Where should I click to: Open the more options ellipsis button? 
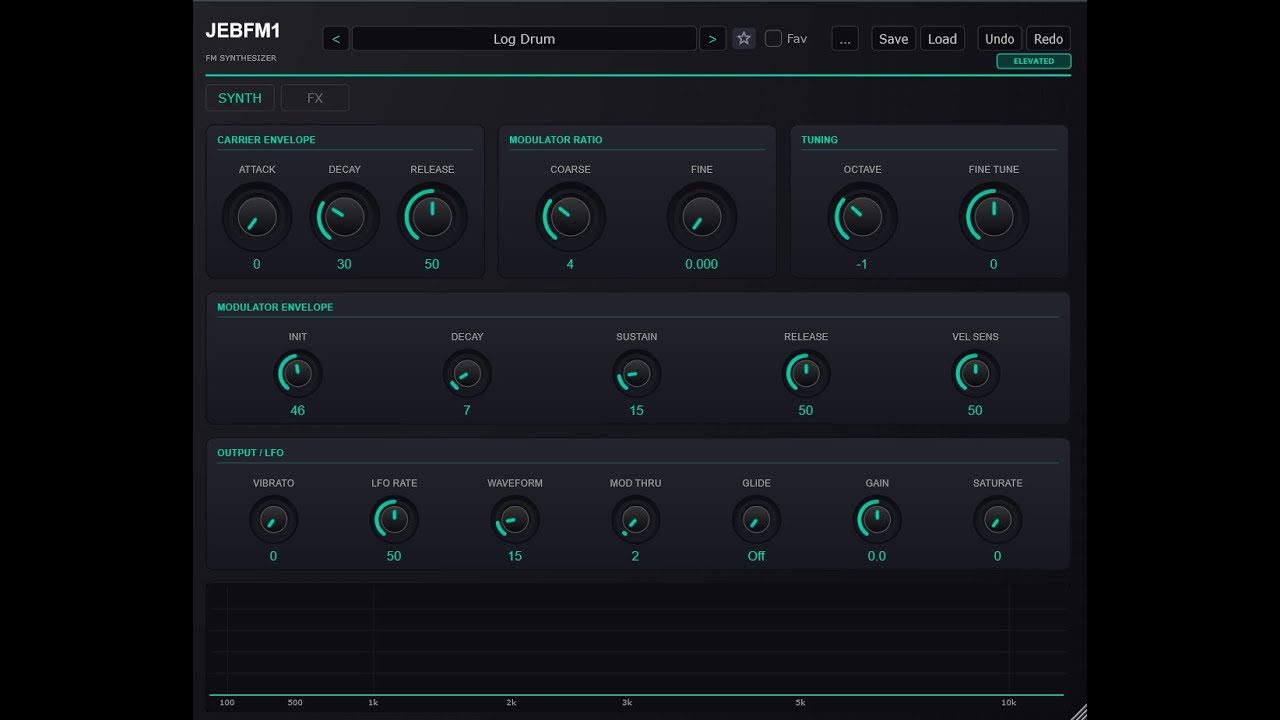pyautogui.click(x=845, y=39)
